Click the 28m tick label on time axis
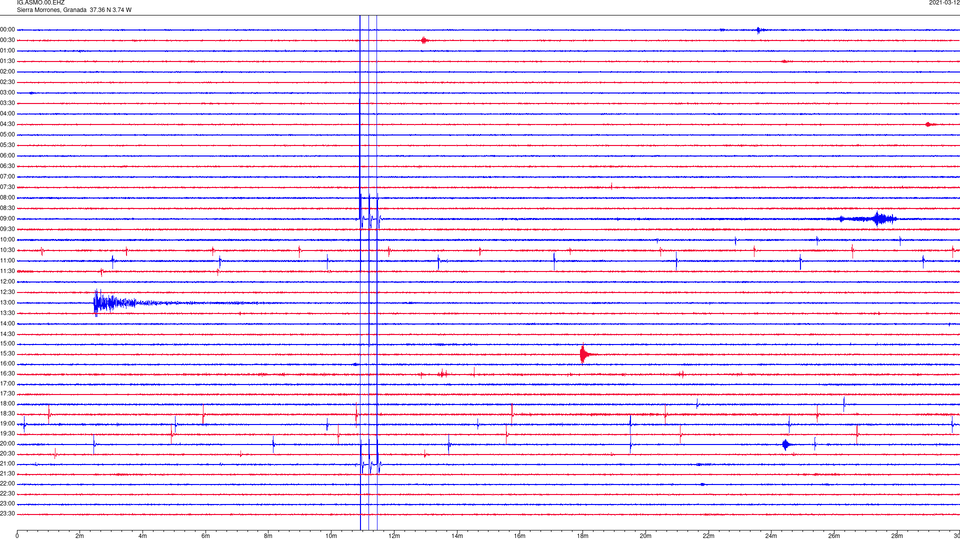The image size is (960, 540). coord(897,536)
